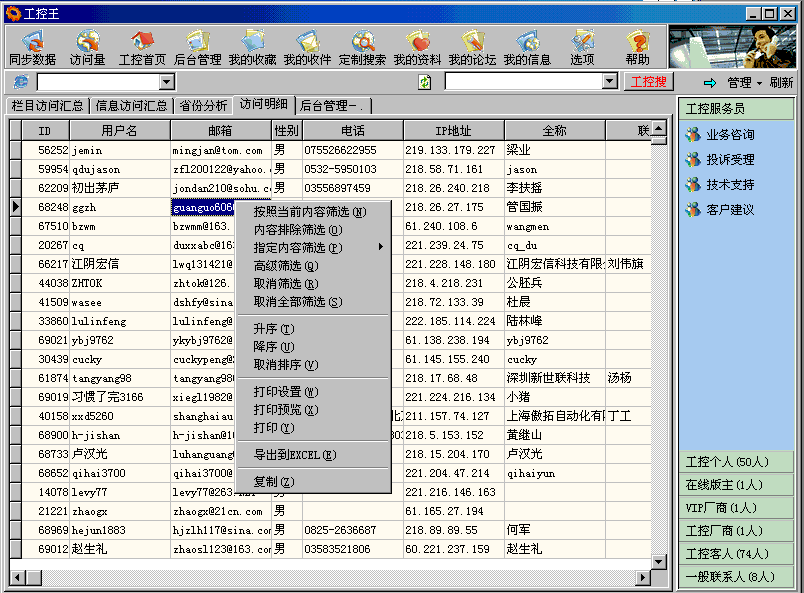Sort by clicking the IP地址 column header
804x593 pixels.
(x=453, y=131)
